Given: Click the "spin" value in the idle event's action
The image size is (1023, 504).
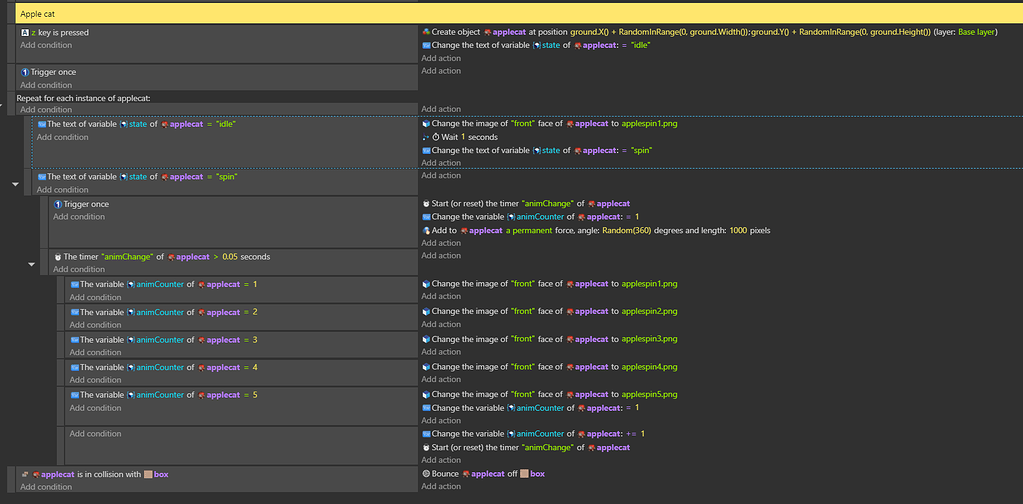Looking at the screenshot, I should [x=643, y=150].
